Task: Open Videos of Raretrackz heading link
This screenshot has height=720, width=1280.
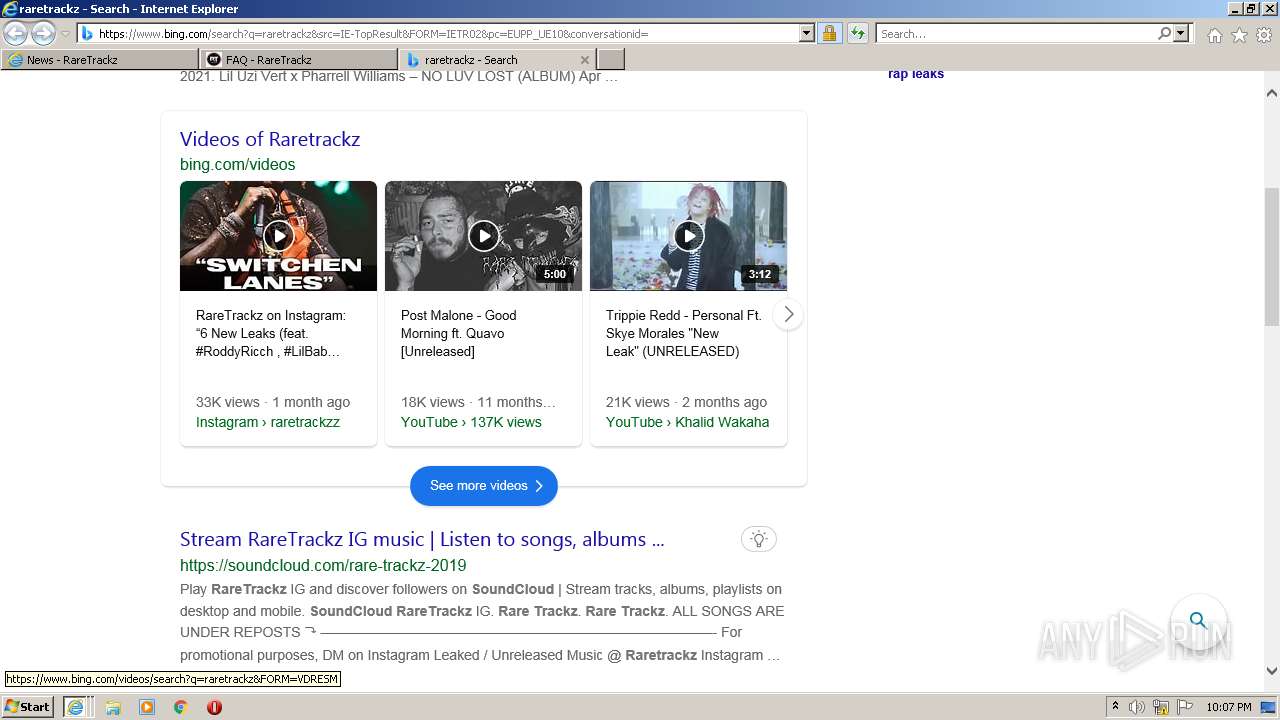Action: point(270,139)
